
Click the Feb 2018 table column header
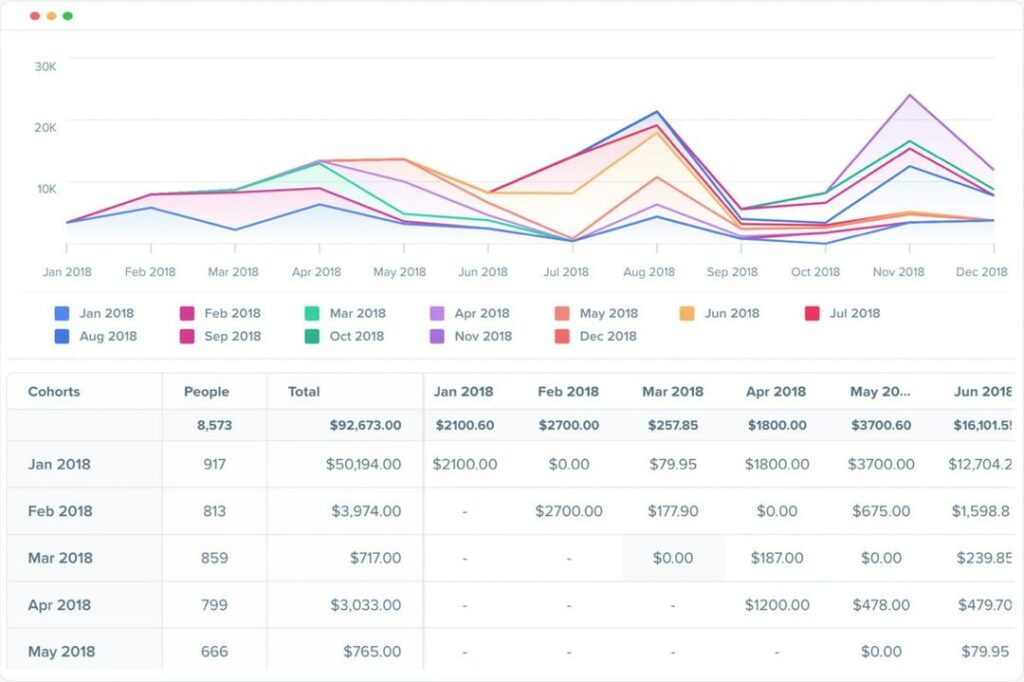click(568, 392)
